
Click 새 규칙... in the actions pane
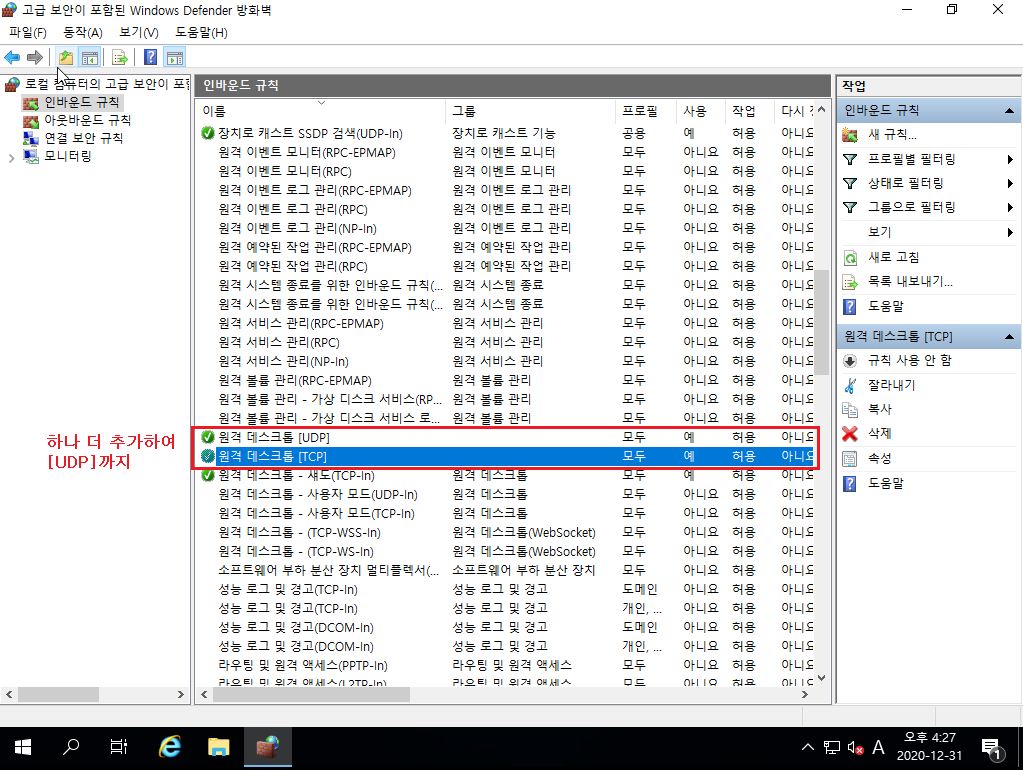click(x=892, y=134)
